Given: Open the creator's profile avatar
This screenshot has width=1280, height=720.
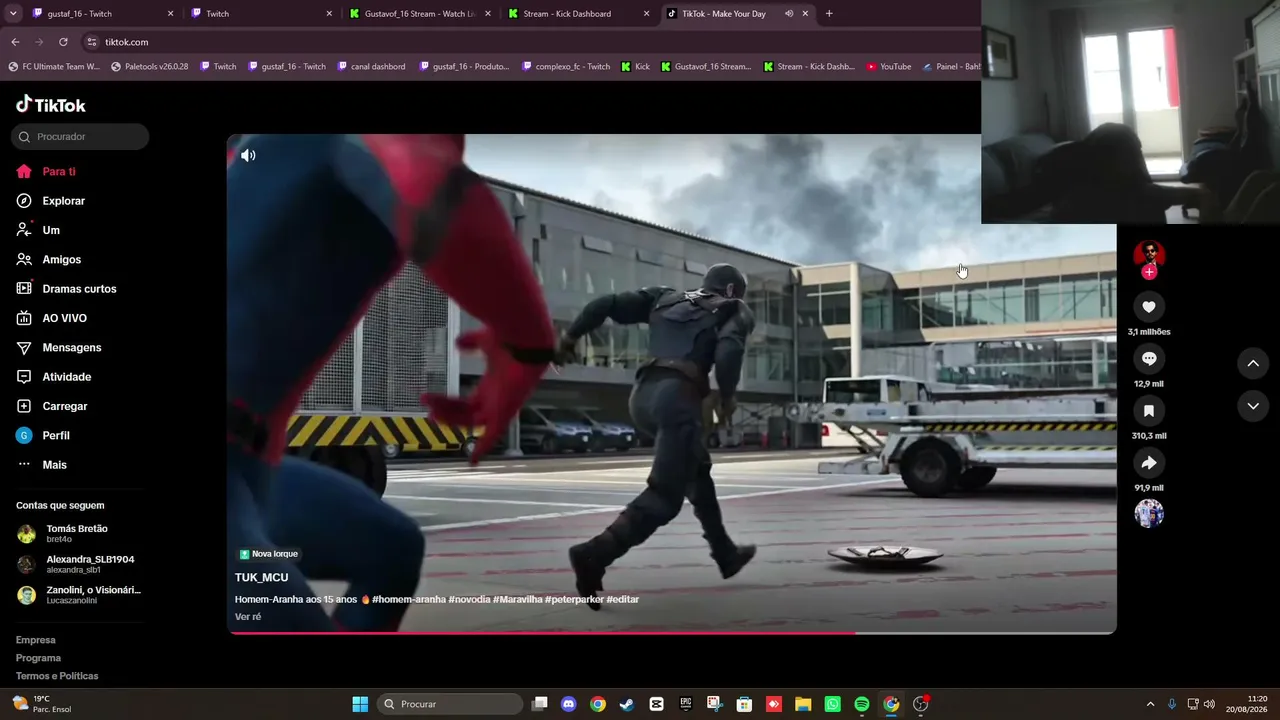Looking at the screenshot, I should pyautogui.click(x=1149, y=253).
